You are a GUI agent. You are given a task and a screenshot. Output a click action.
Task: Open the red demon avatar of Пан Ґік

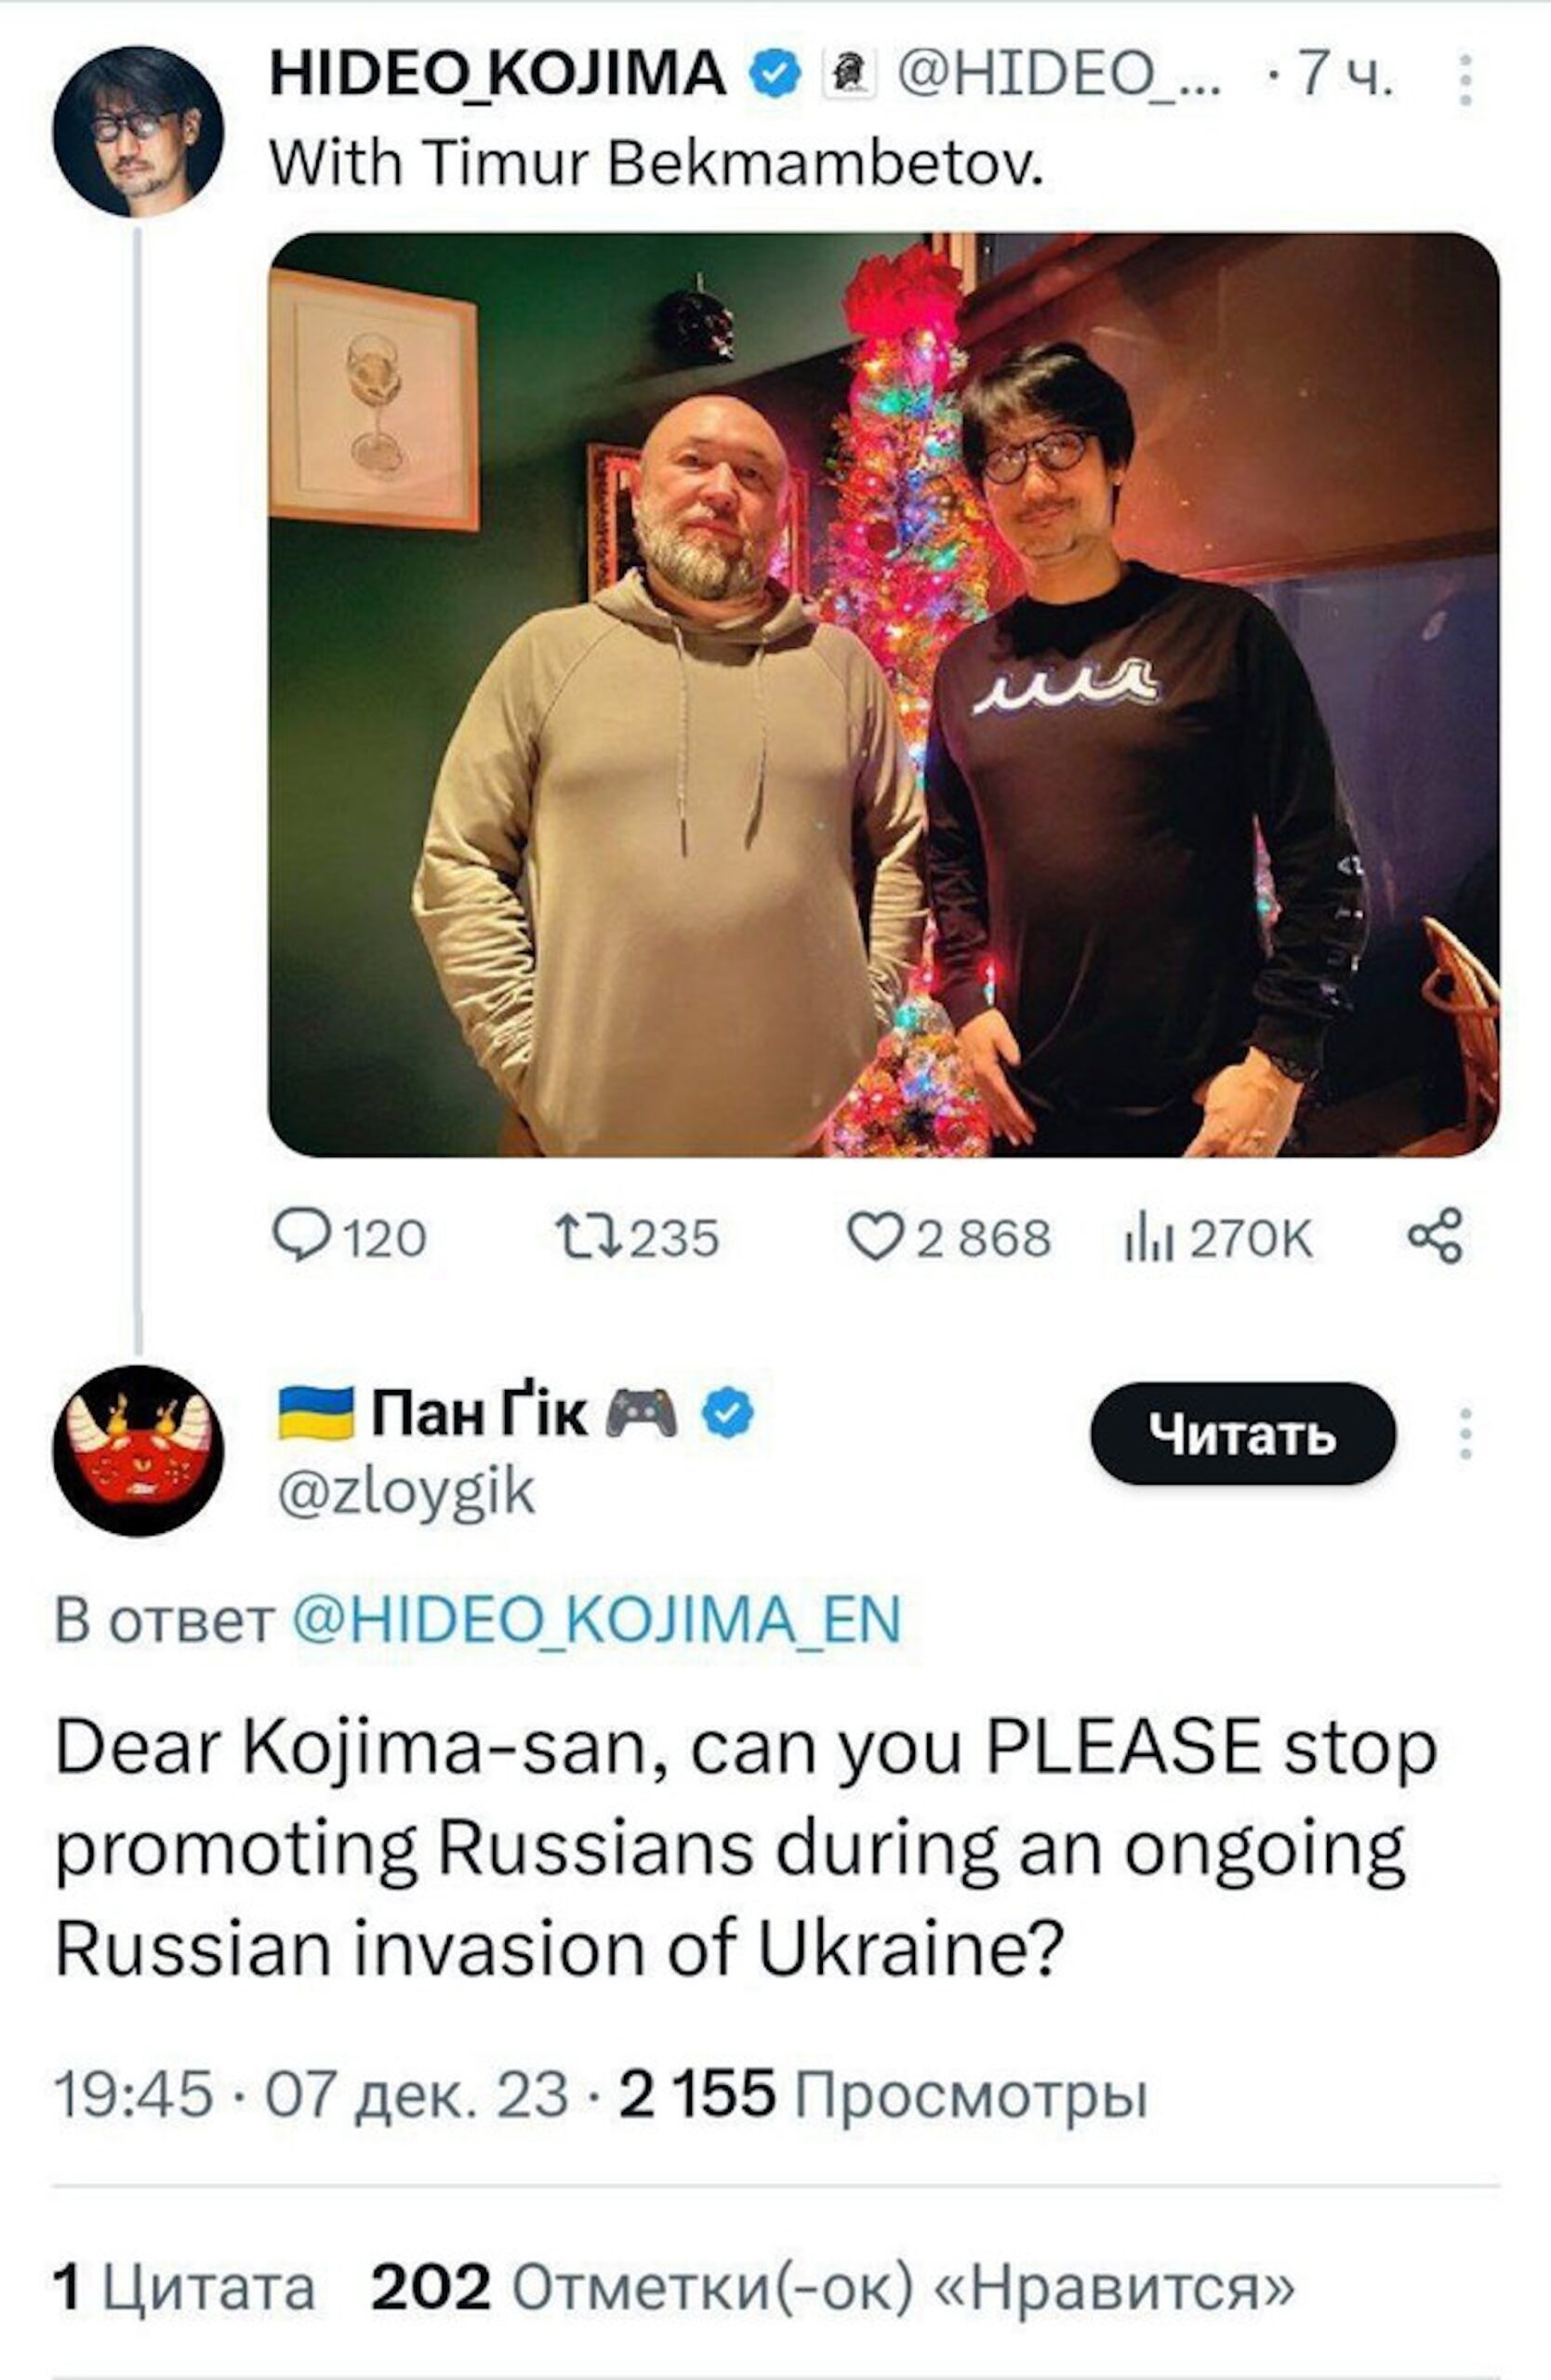coord(138,1451)
